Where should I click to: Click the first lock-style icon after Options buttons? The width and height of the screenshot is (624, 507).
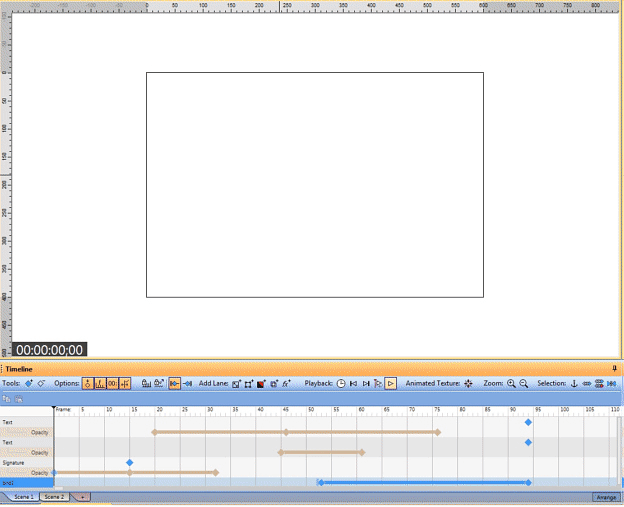146,383
